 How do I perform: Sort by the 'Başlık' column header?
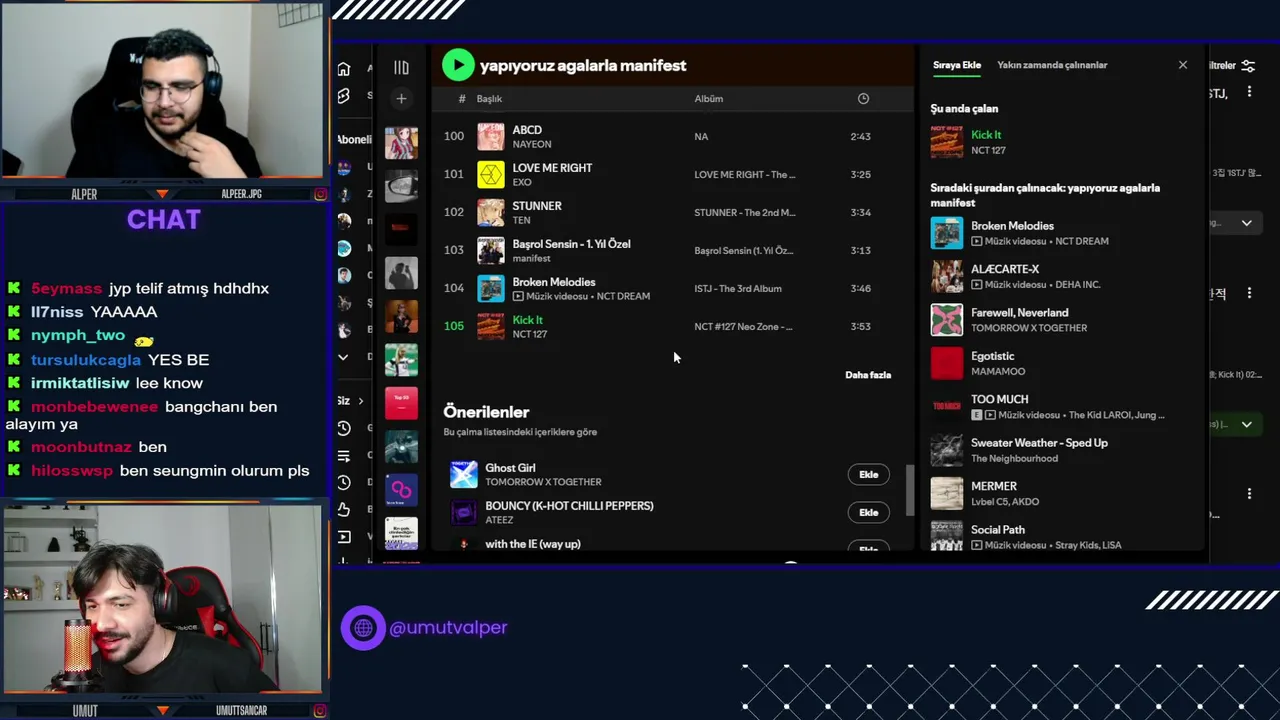[489, 98]
